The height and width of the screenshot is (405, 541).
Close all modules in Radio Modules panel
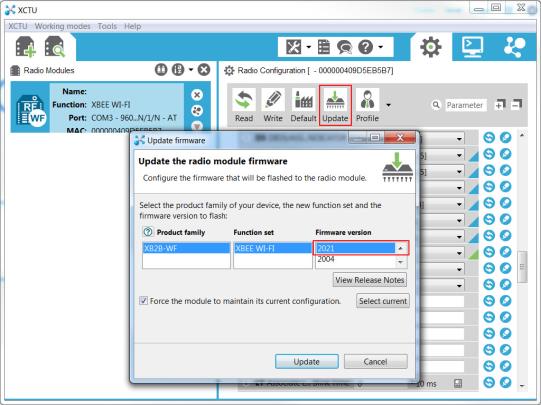coord(204,70)
